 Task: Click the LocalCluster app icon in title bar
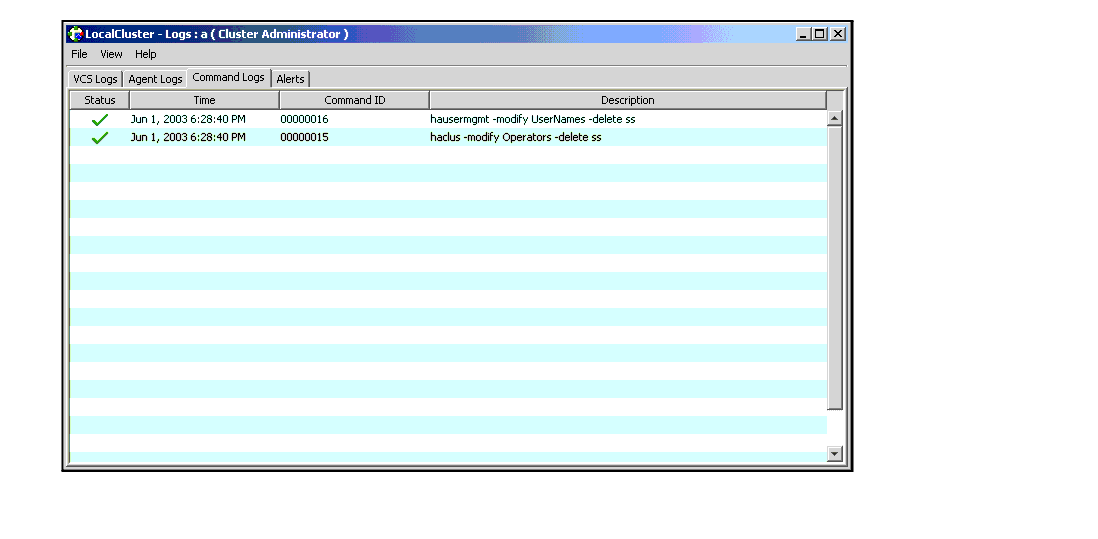click(x=75, y=33)
